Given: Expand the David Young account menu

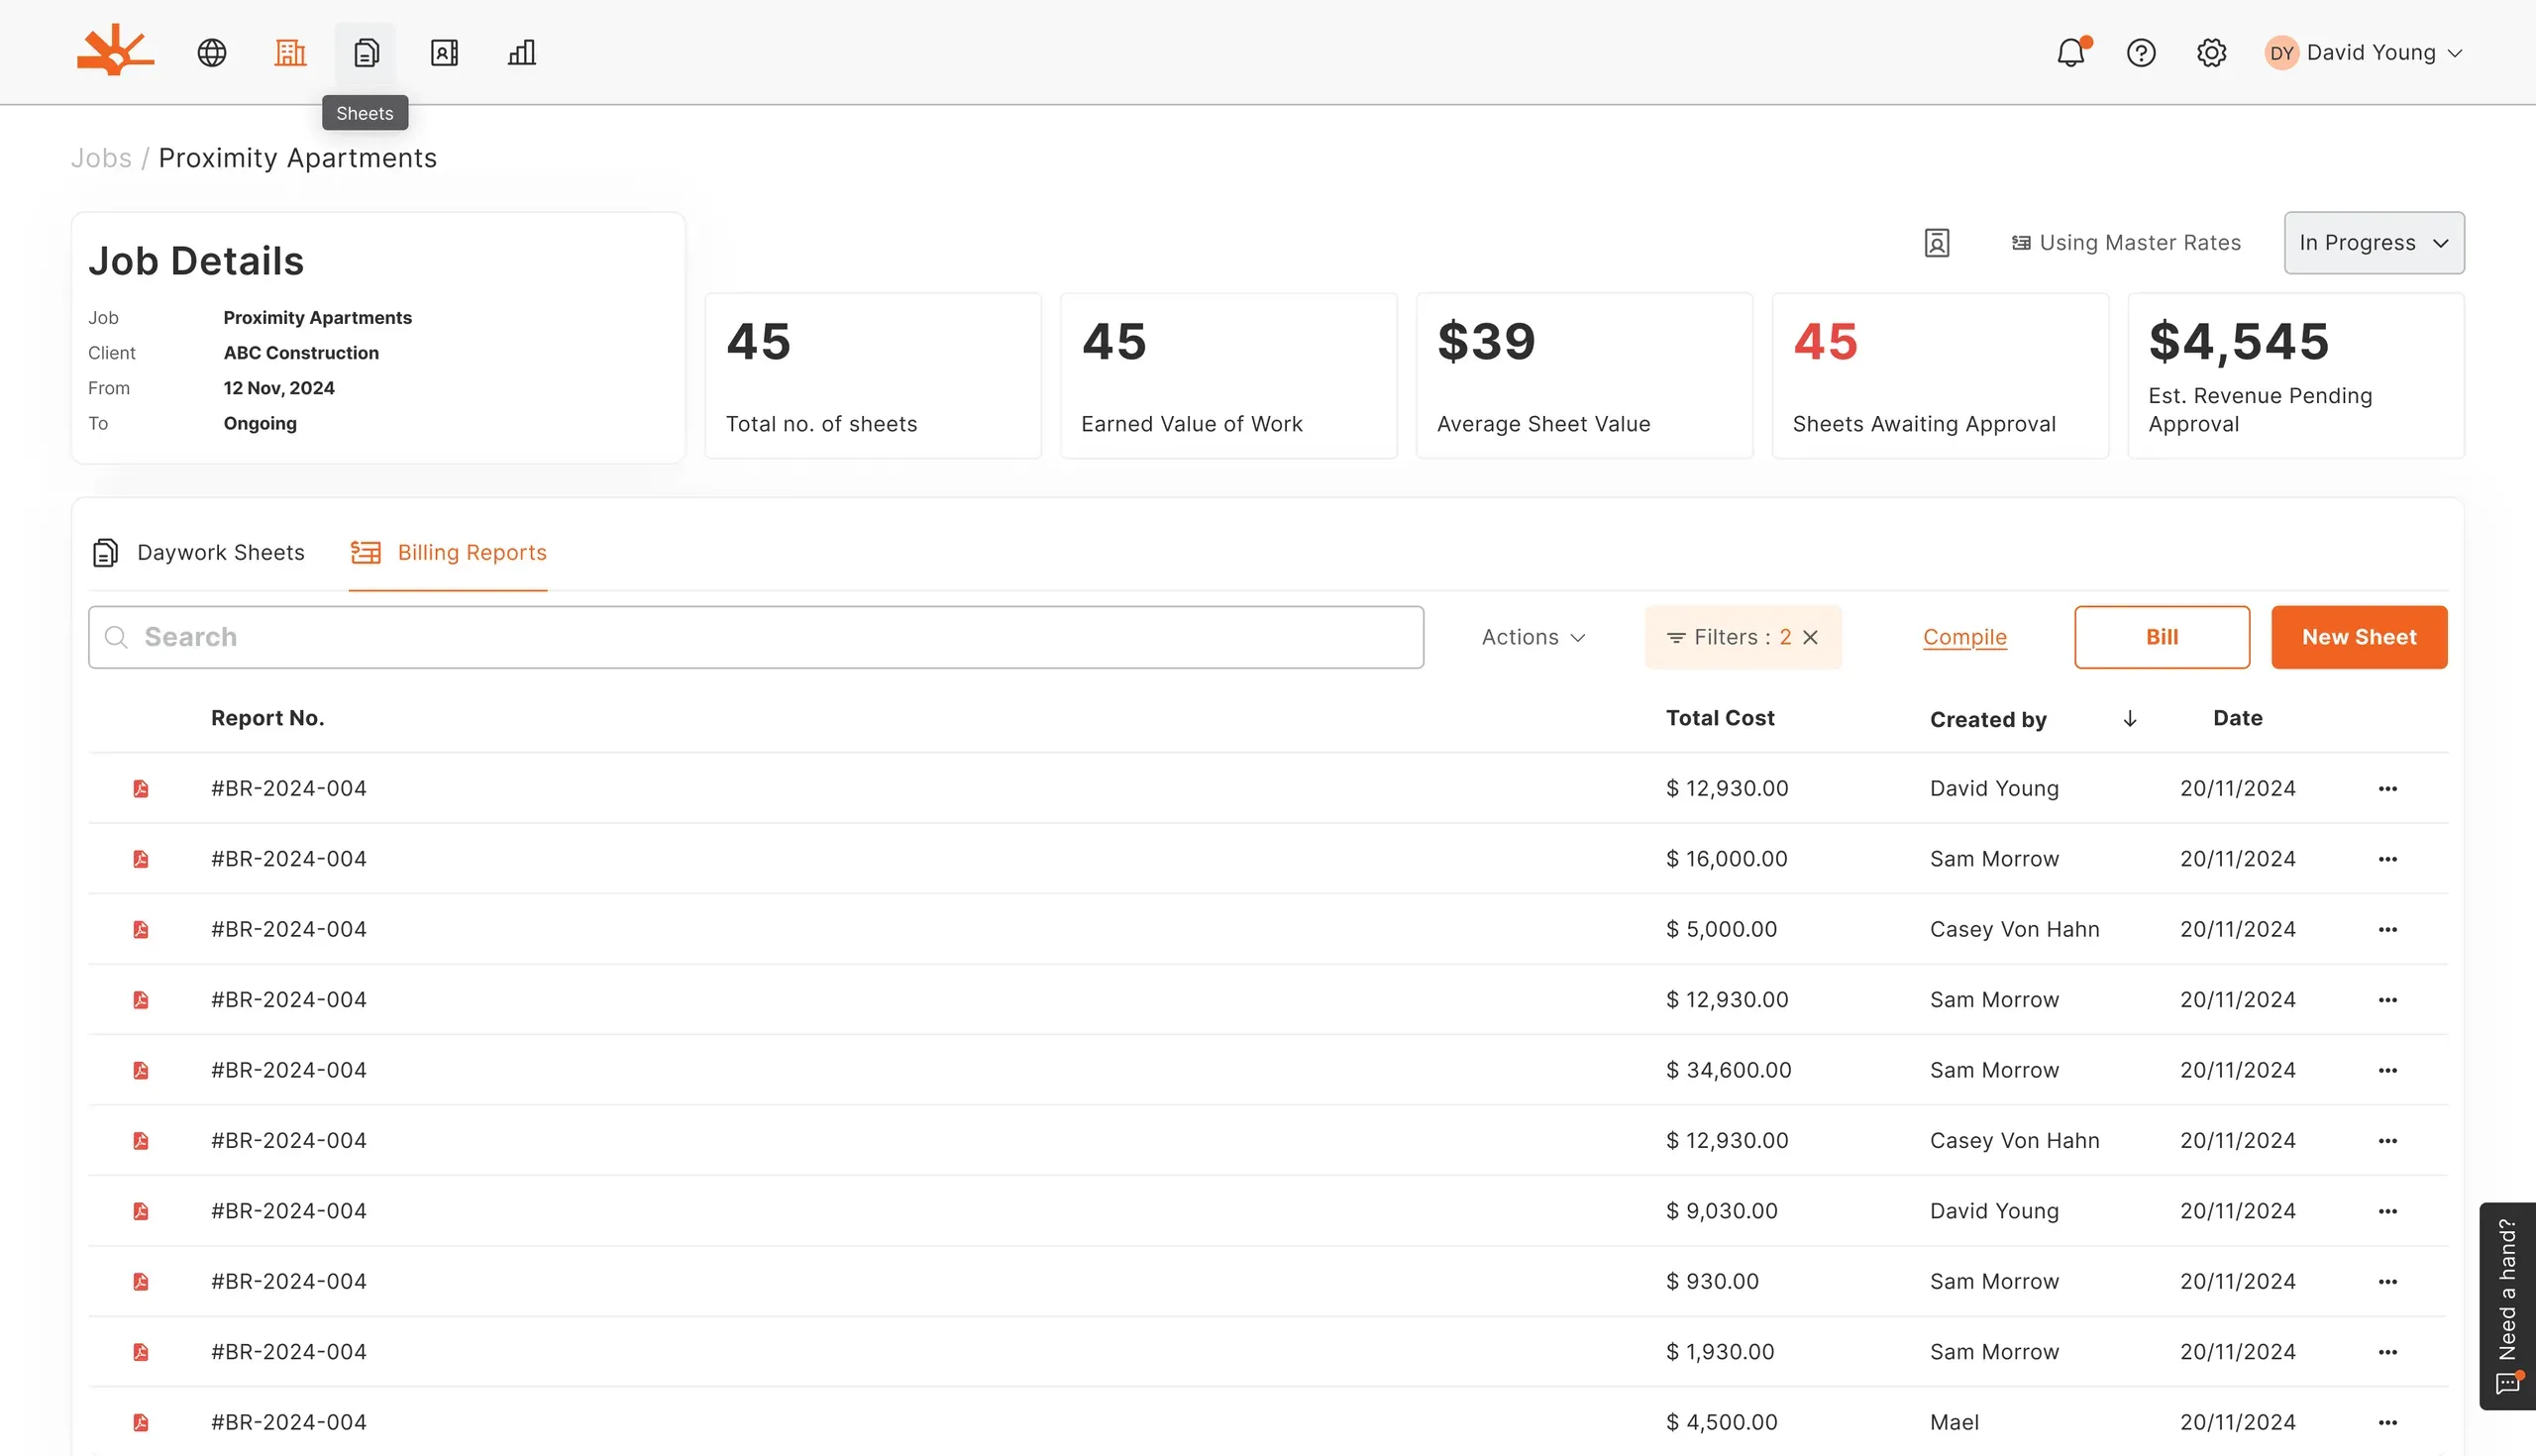Looking at the screenshot, I should pyautogui.click(x=2455, y=53).
